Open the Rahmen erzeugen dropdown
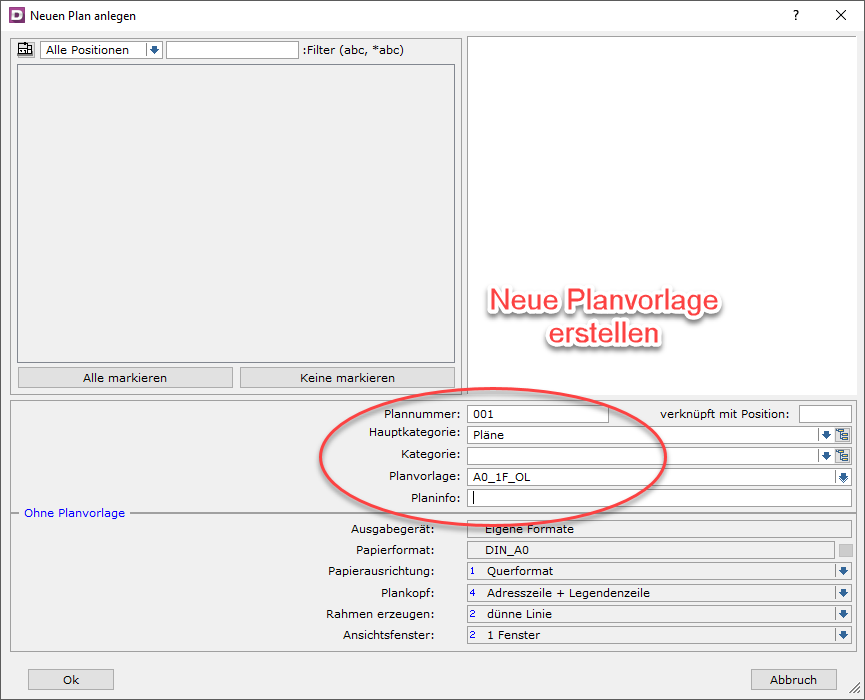This screenshot has height=700, width=865. pos(843,614)
